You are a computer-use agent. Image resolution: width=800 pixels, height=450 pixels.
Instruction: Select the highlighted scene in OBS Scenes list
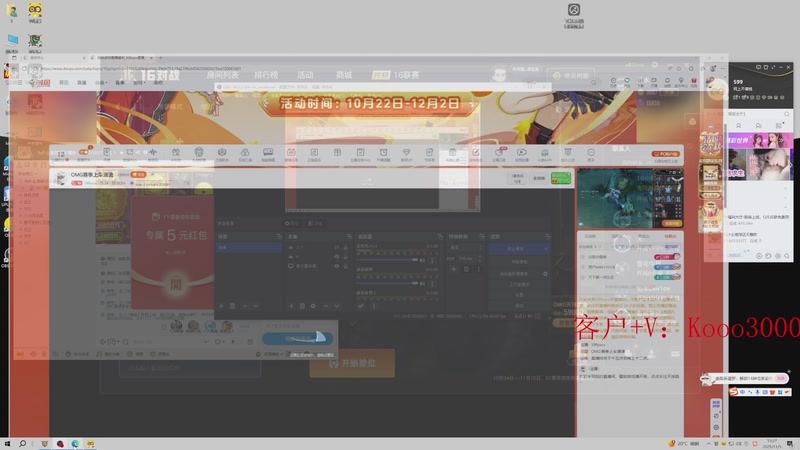pyautogui.click(x=249, y=247)
